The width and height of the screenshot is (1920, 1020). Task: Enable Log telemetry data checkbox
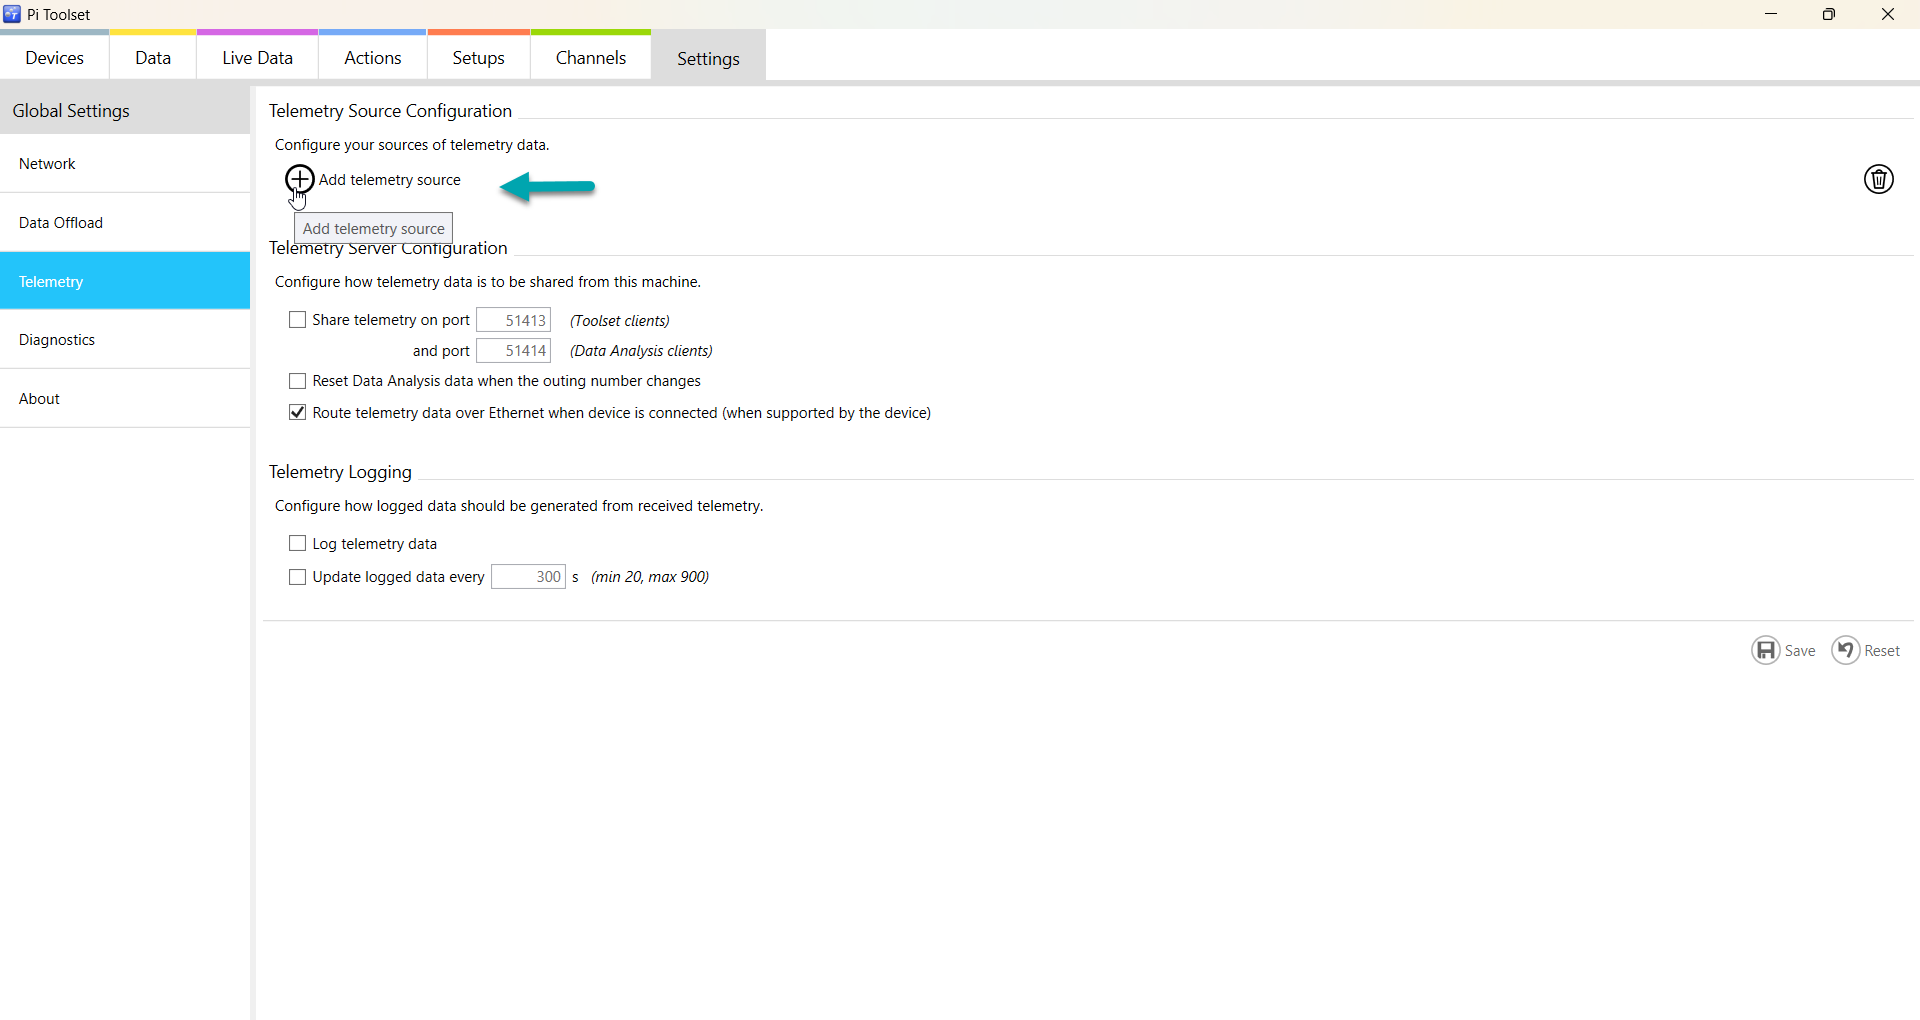click(297, 543)
